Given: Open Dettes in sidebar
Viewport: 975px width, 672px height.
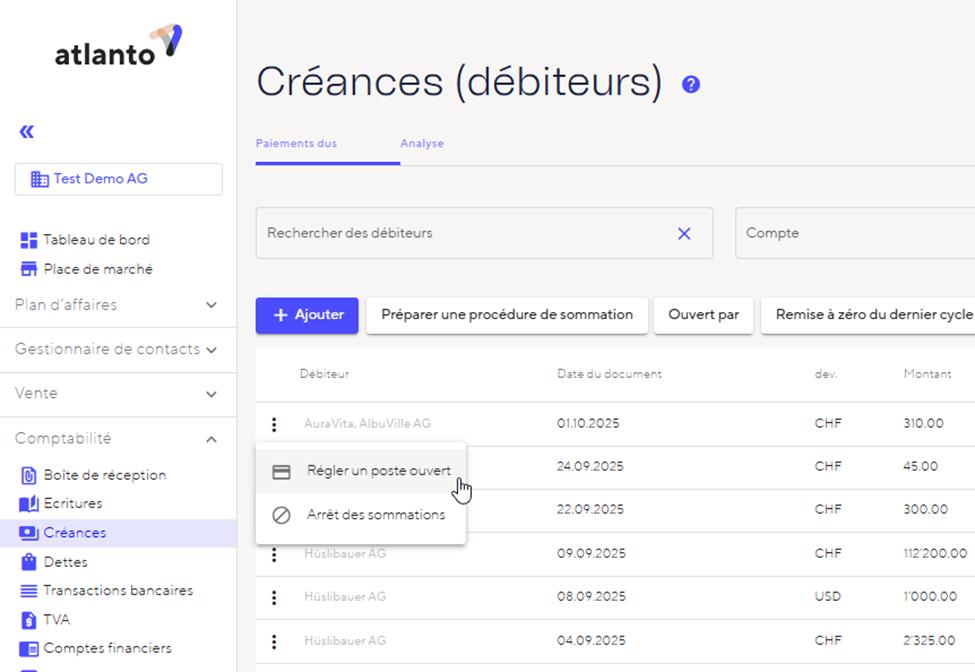Looking at the screenshot, I should tap(65, 562).
